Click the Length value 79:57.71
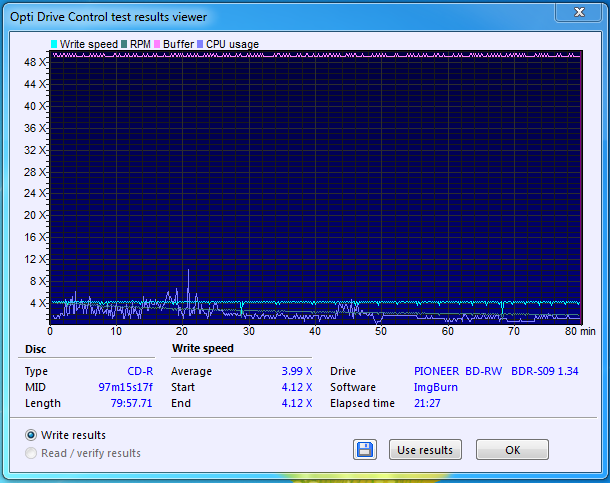 [131, 403]
